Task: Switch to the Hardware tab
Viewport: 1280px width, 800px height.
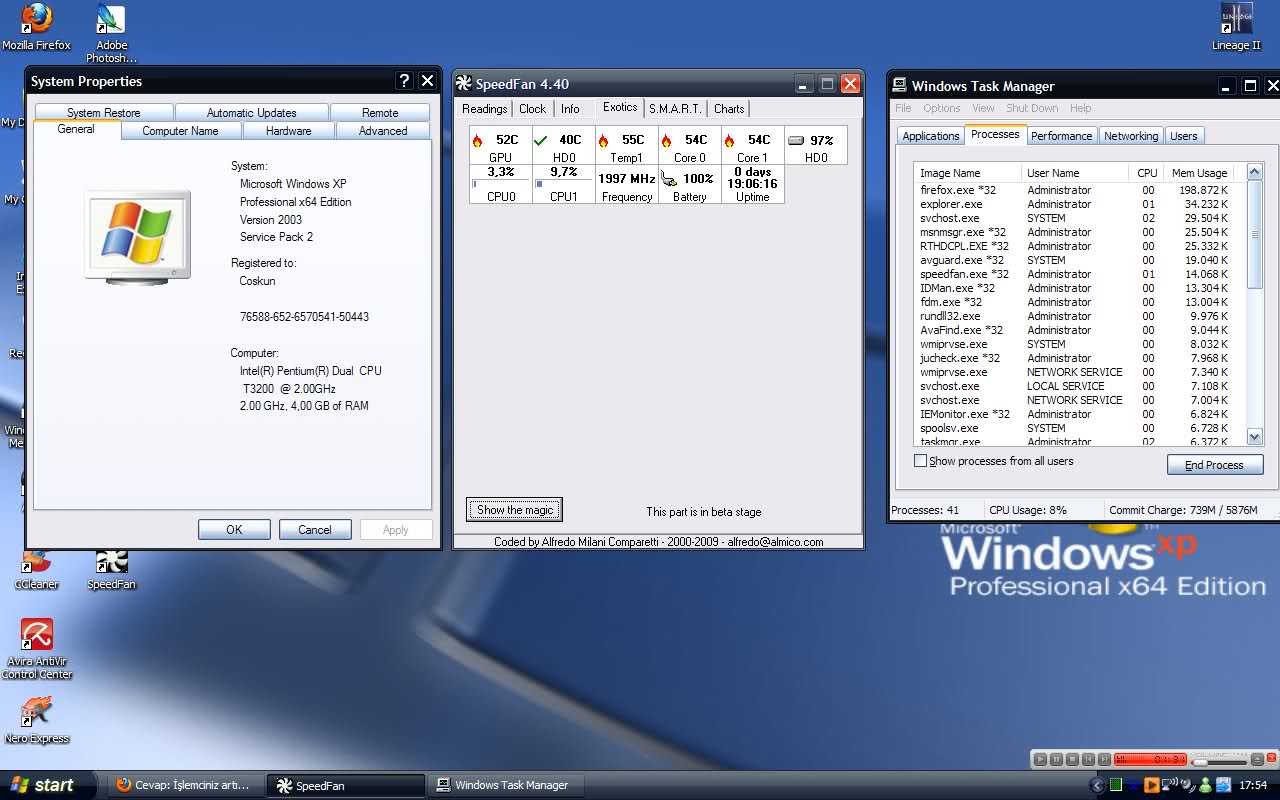Action: pos(288,130)
